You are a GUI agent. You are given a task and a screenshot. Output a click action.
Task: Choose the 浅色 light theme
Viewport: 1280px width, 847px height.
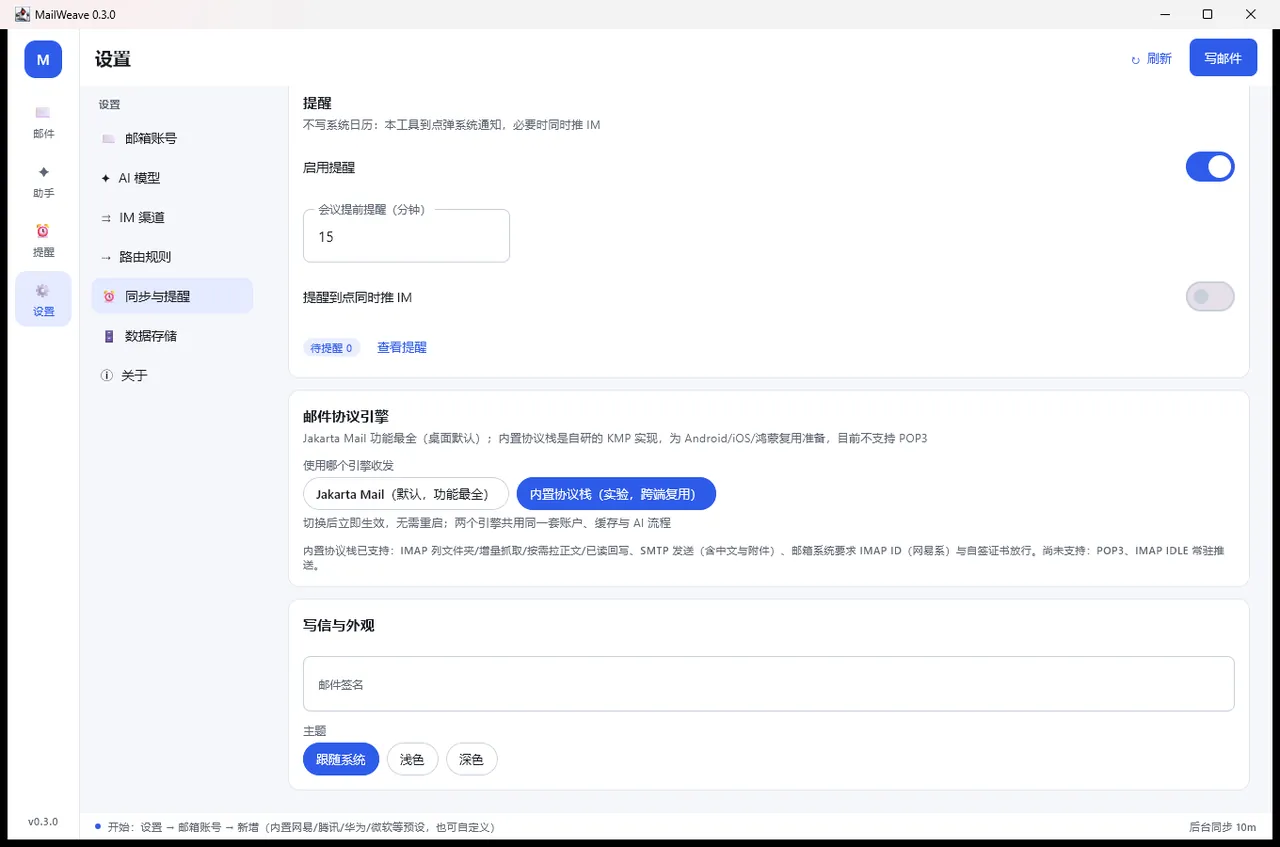tap(412, 759)
